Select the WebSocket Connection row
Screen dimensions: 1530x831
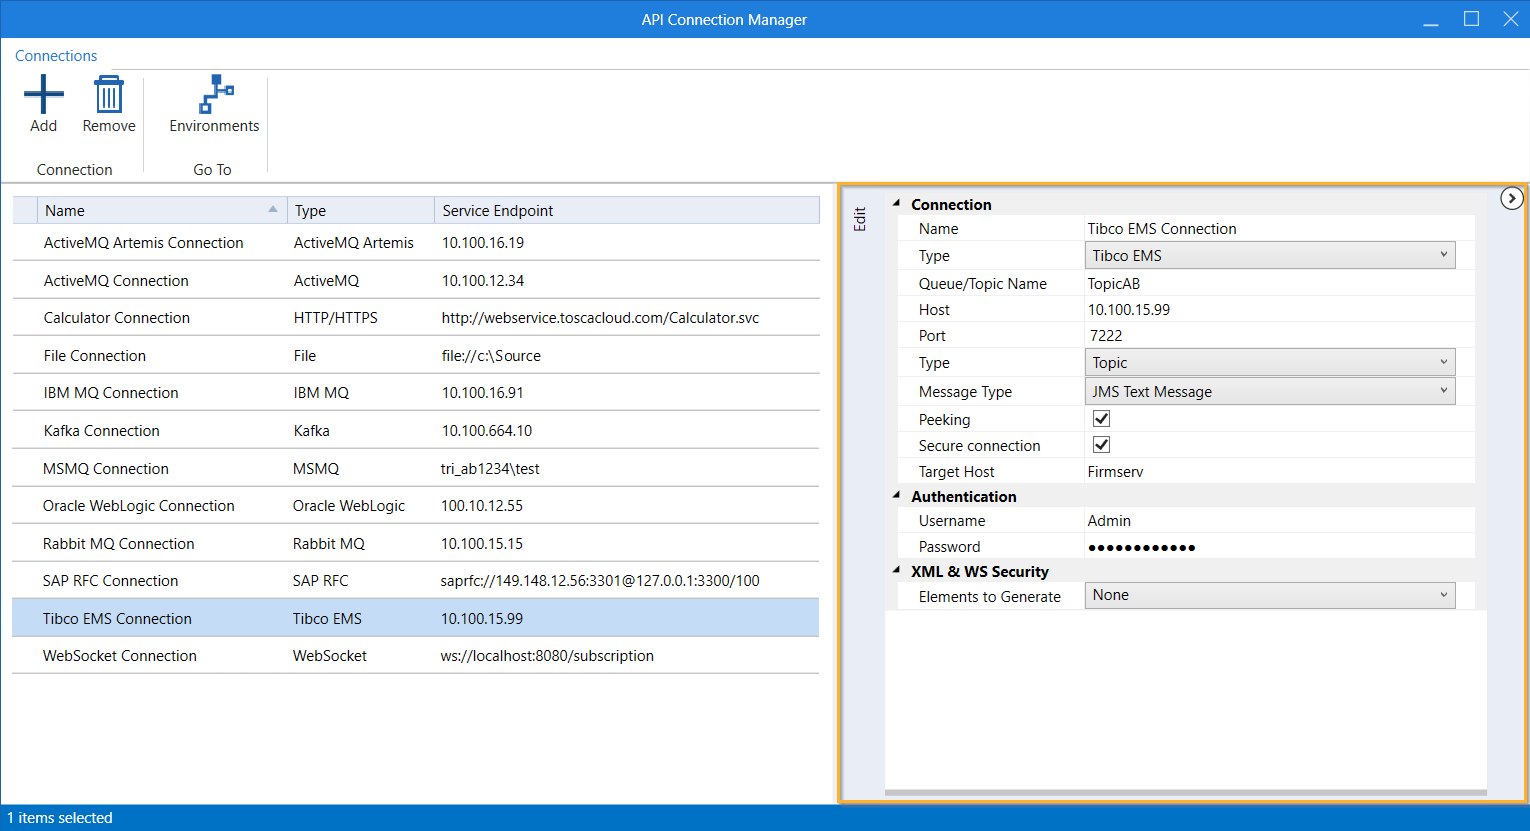[120, 656]
